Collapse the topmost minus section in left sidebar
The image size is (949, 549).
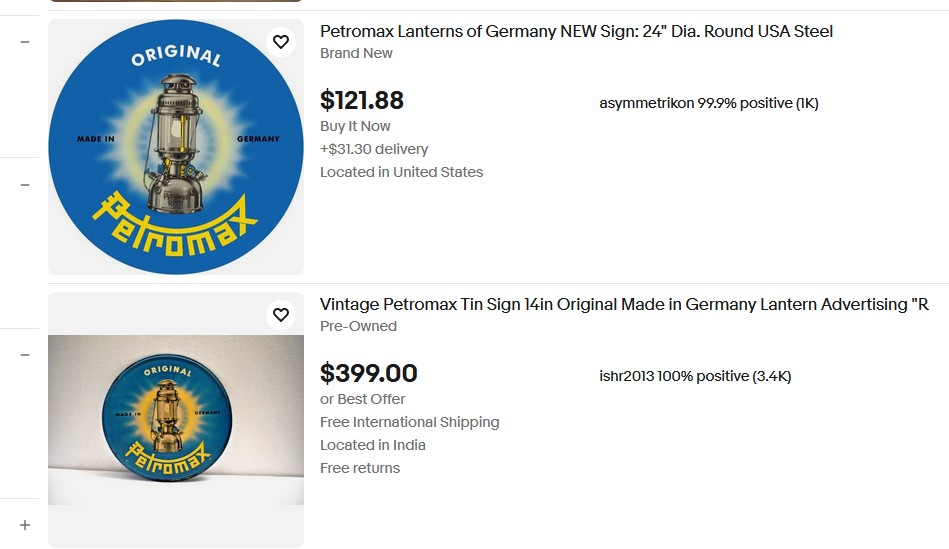click(x=25, y=42)
